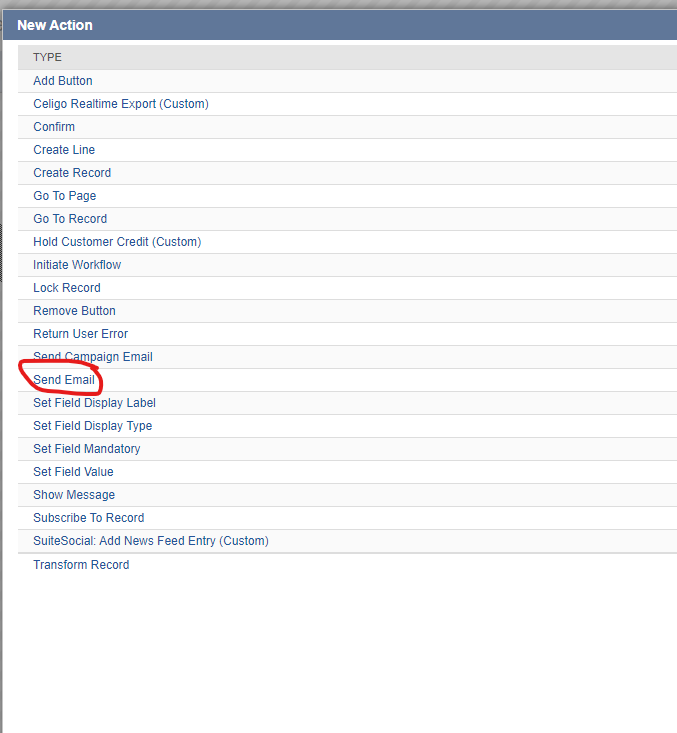Open the Show Message action

coord(74,495)
